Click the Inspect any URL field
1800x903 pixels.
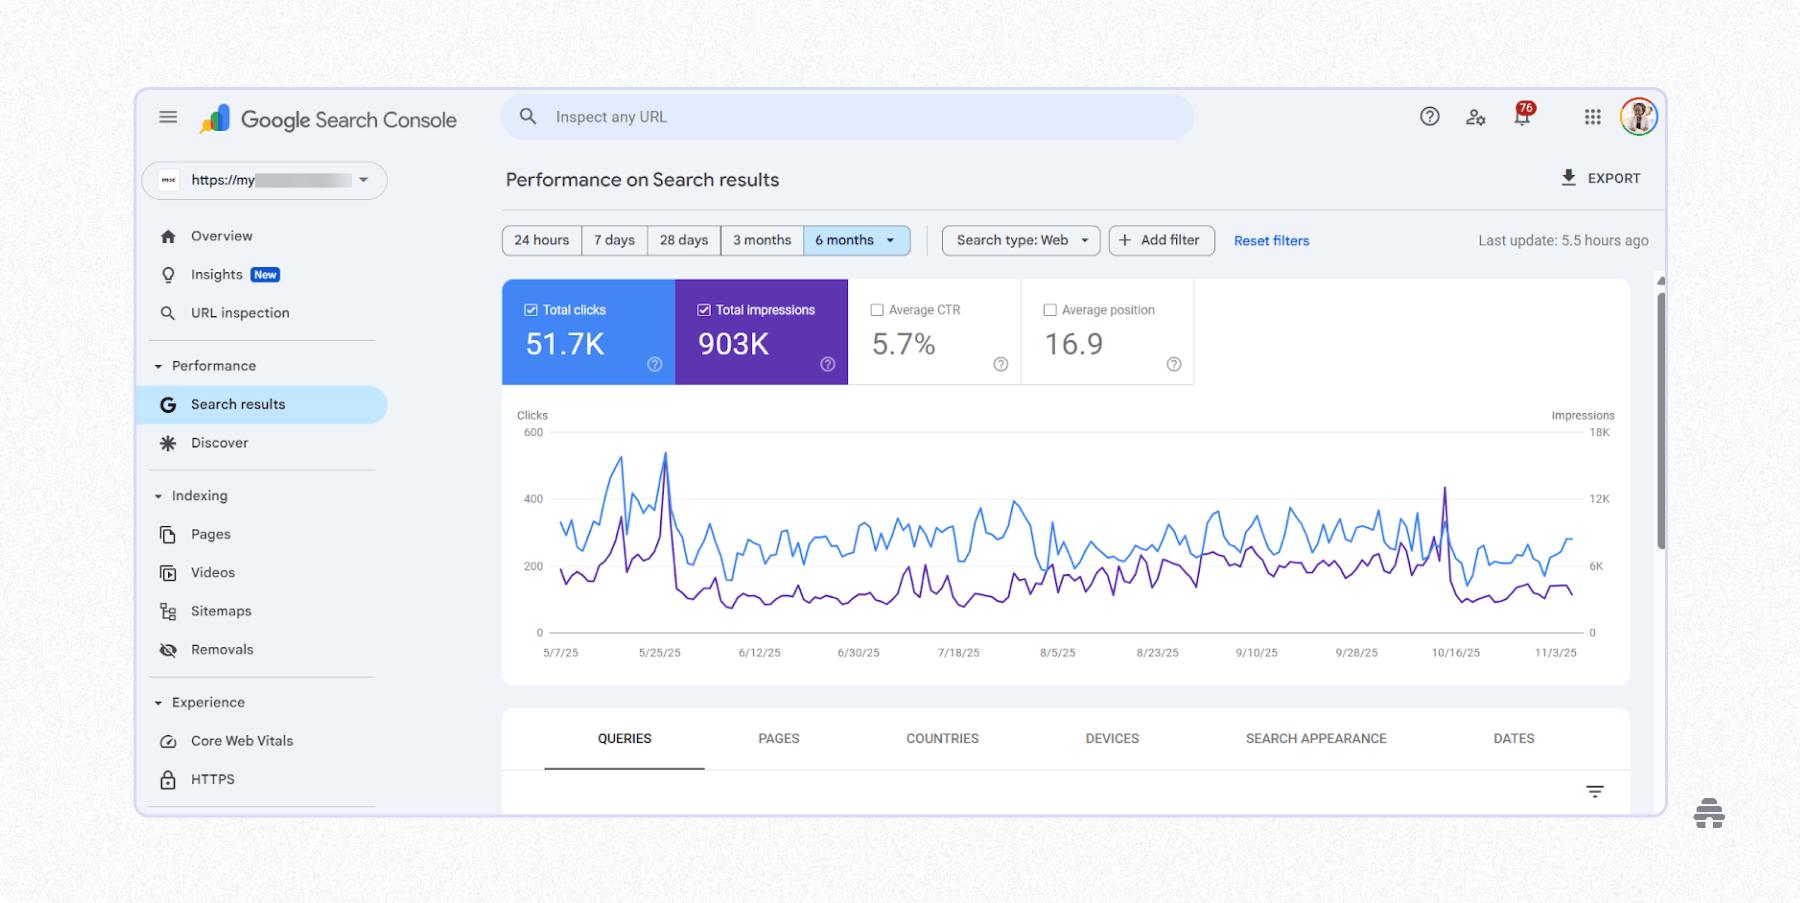[x=848, y=117]
